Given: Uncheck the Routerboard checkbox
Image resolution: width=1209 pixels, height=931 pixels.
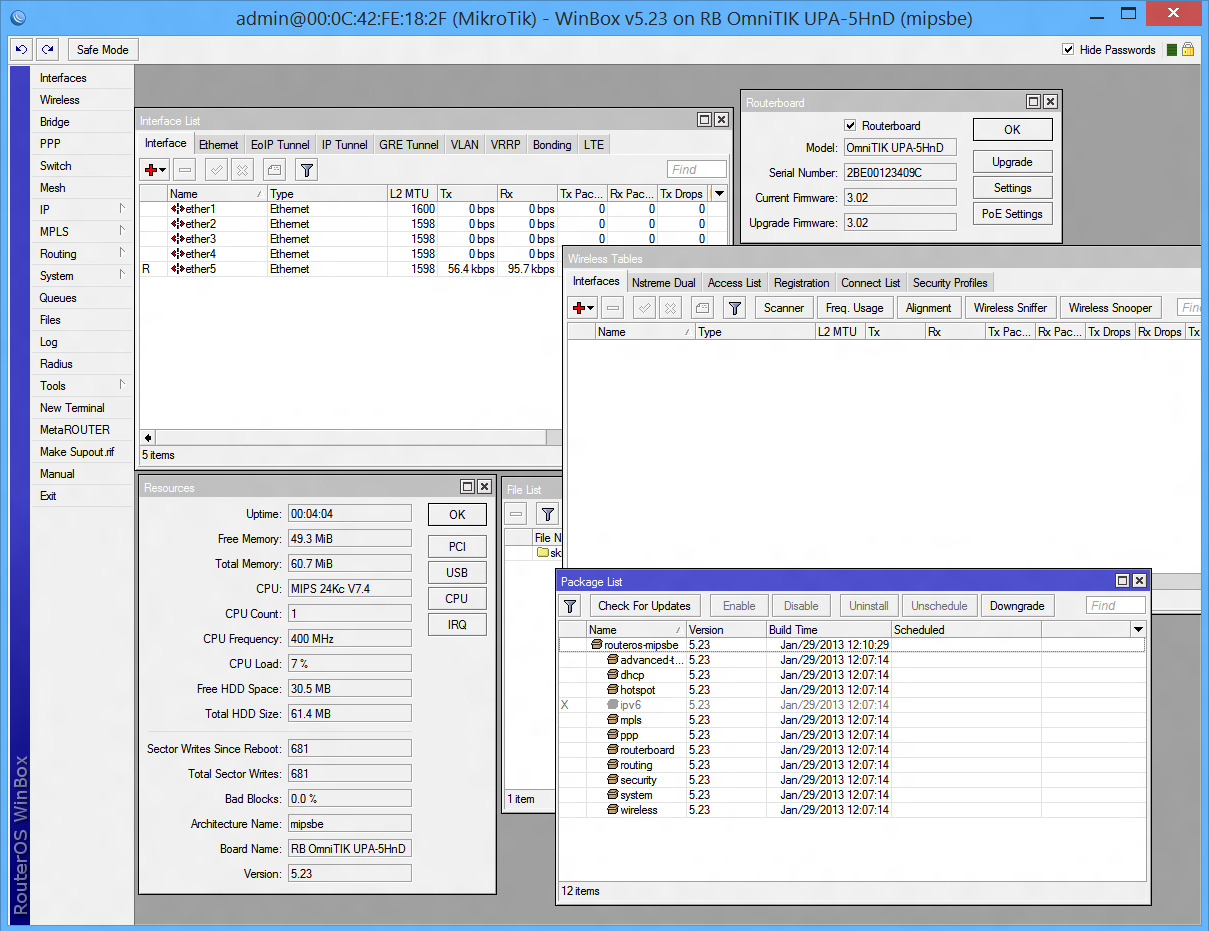Looking at the screenshot, I should point(850,126).
